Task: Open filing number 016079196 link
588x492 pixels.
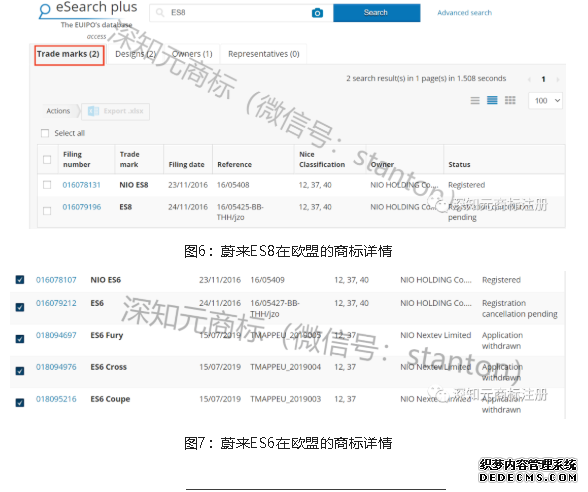Action: (x=81, y=207)
